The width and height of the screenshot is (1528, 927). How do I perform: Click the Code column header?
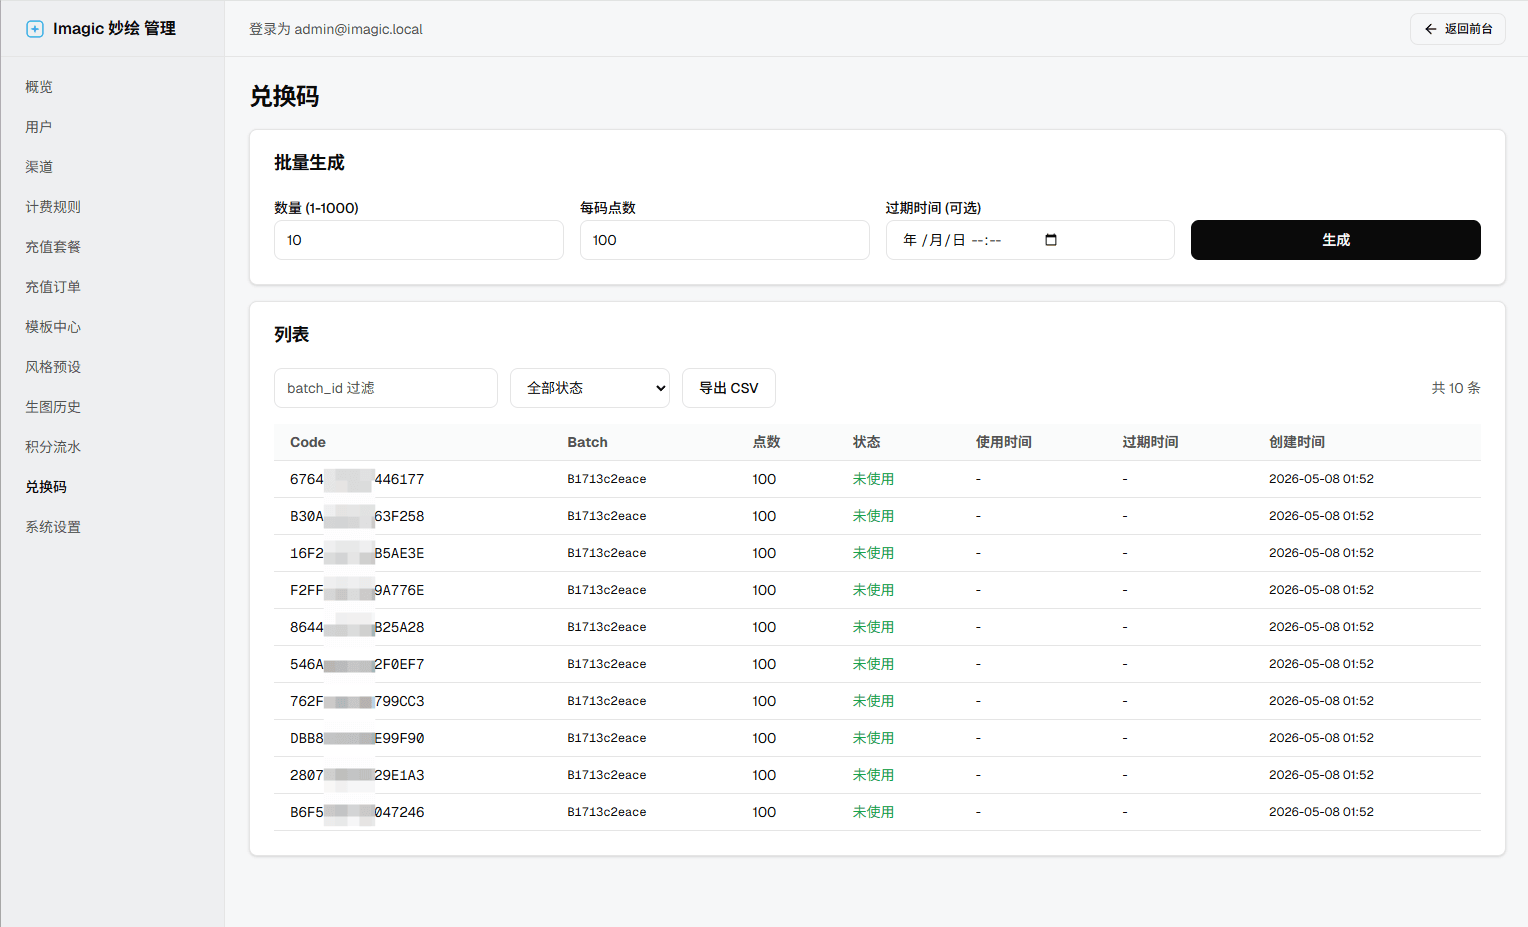pyautogui.click(x=308, y=442)
